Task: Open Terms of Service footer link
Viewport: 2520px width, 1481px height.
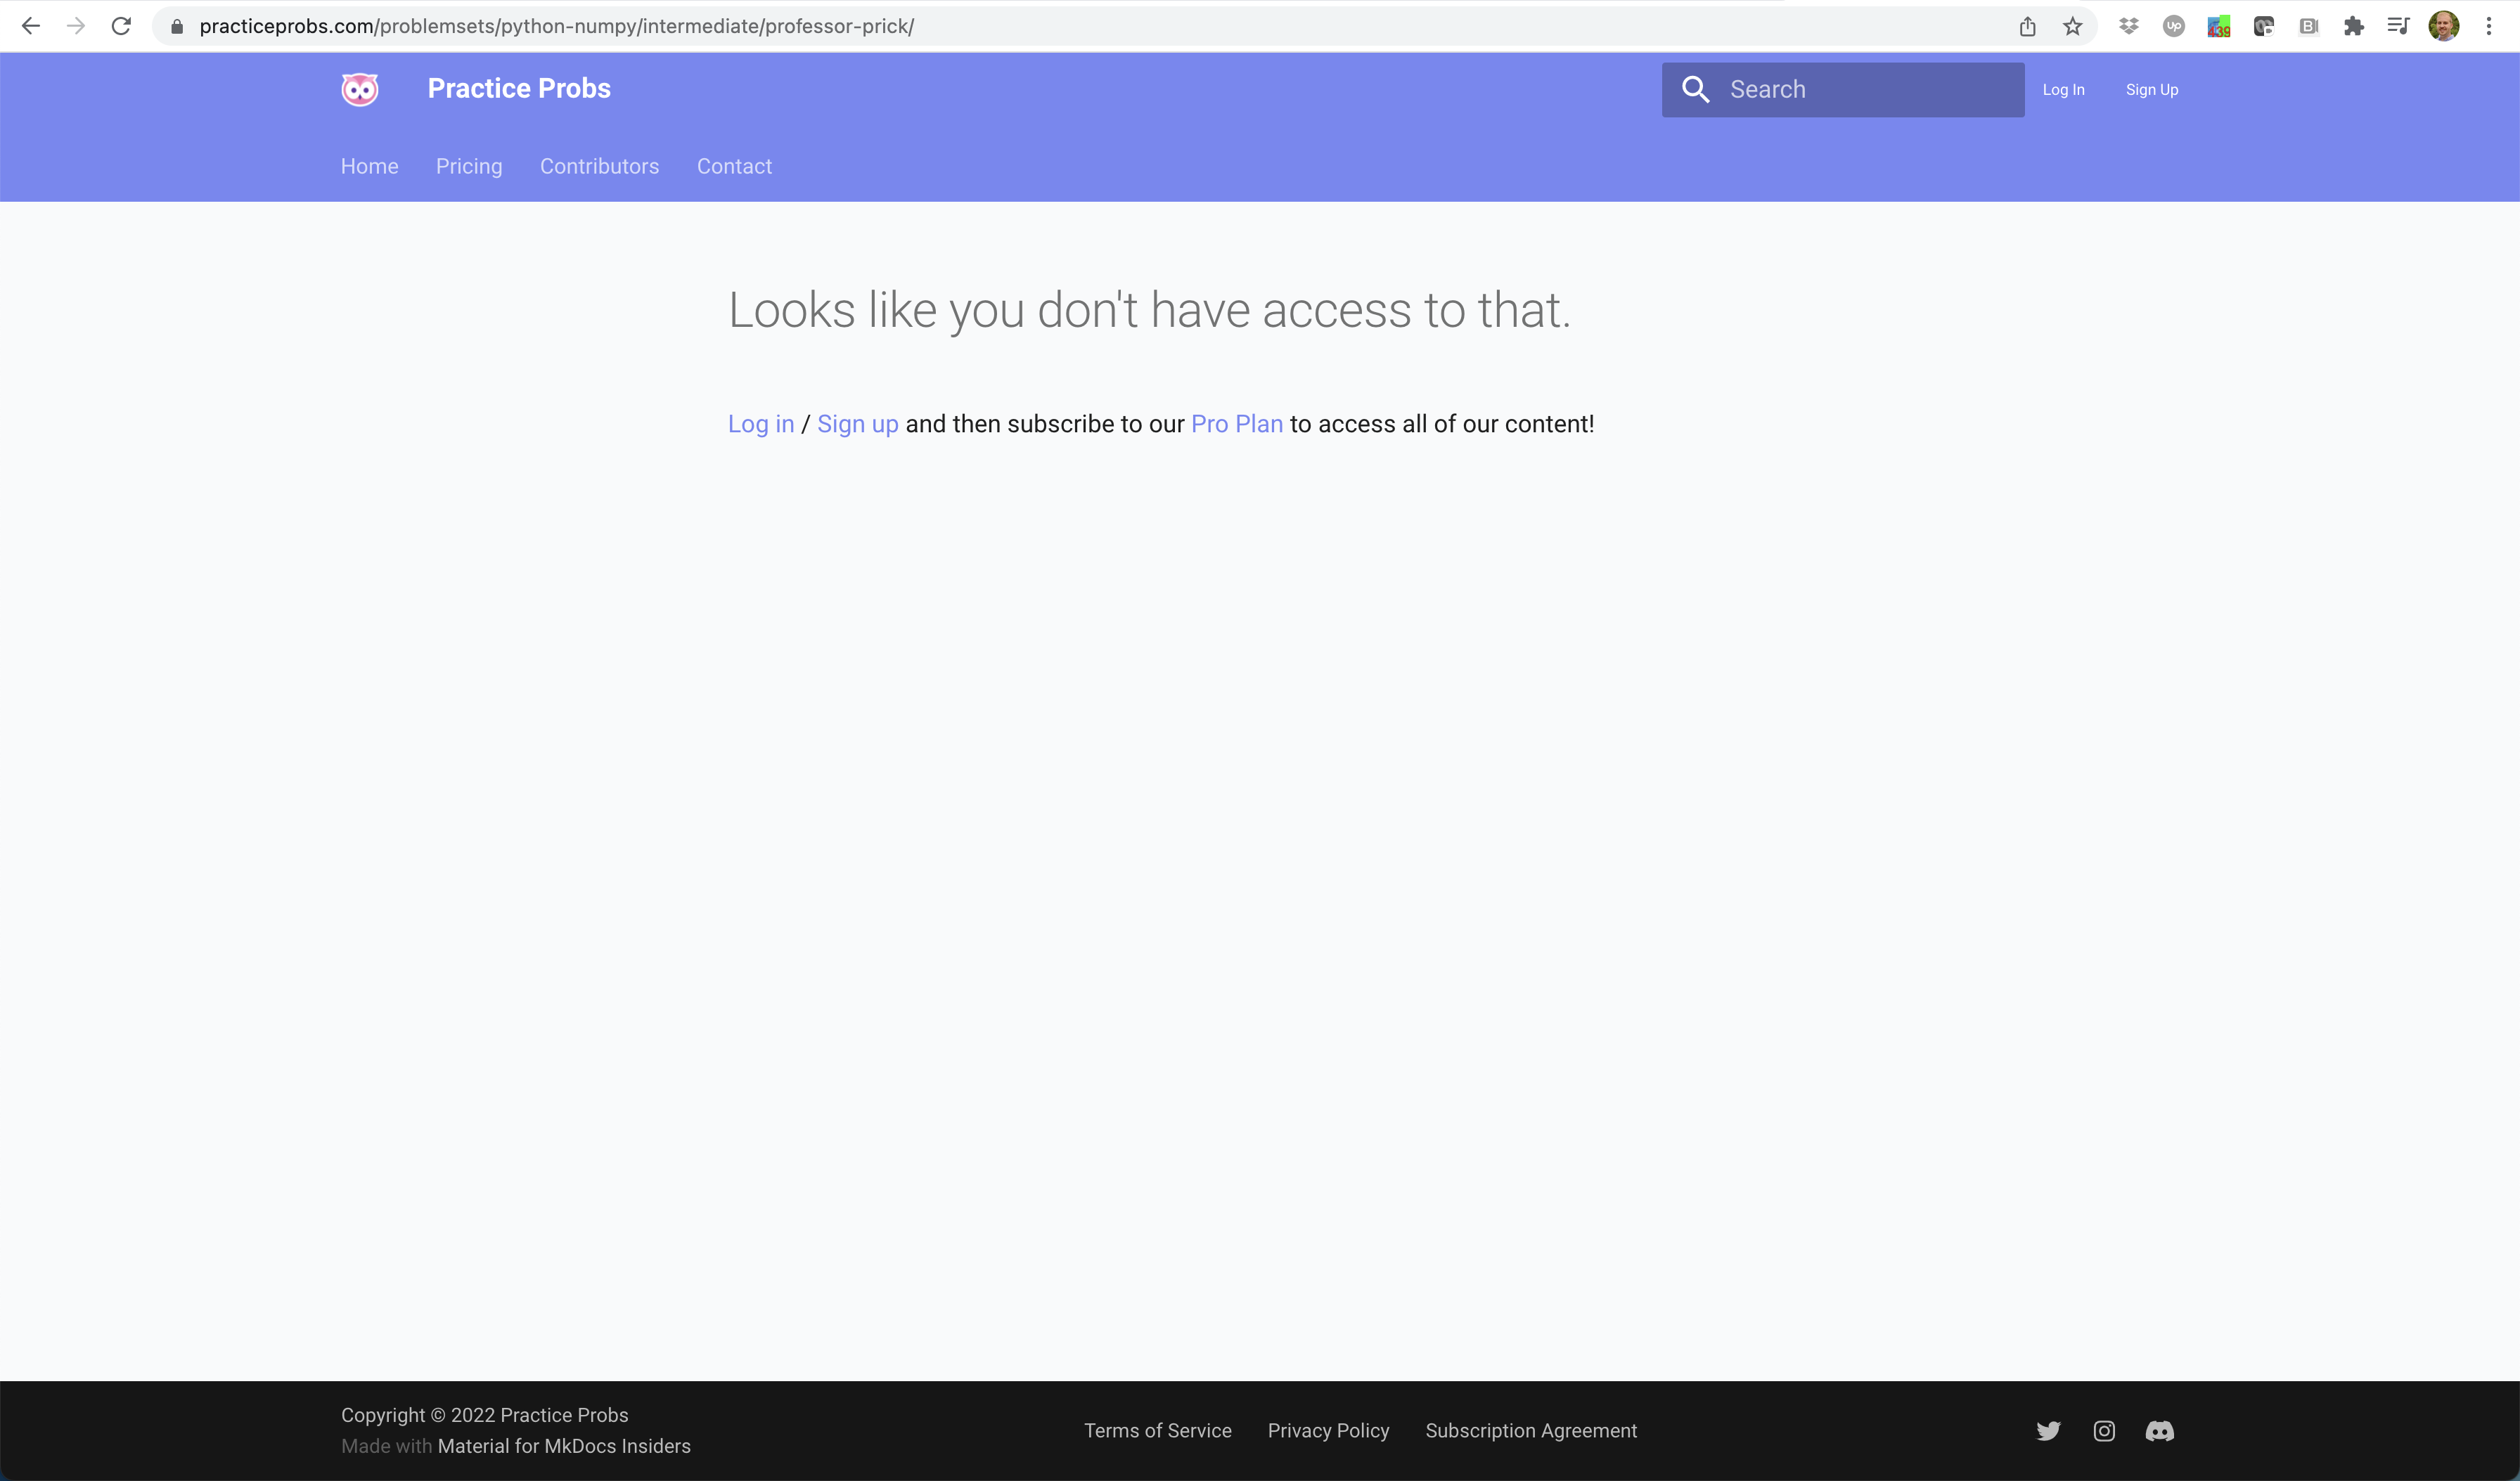Action: [1158, 1431]
